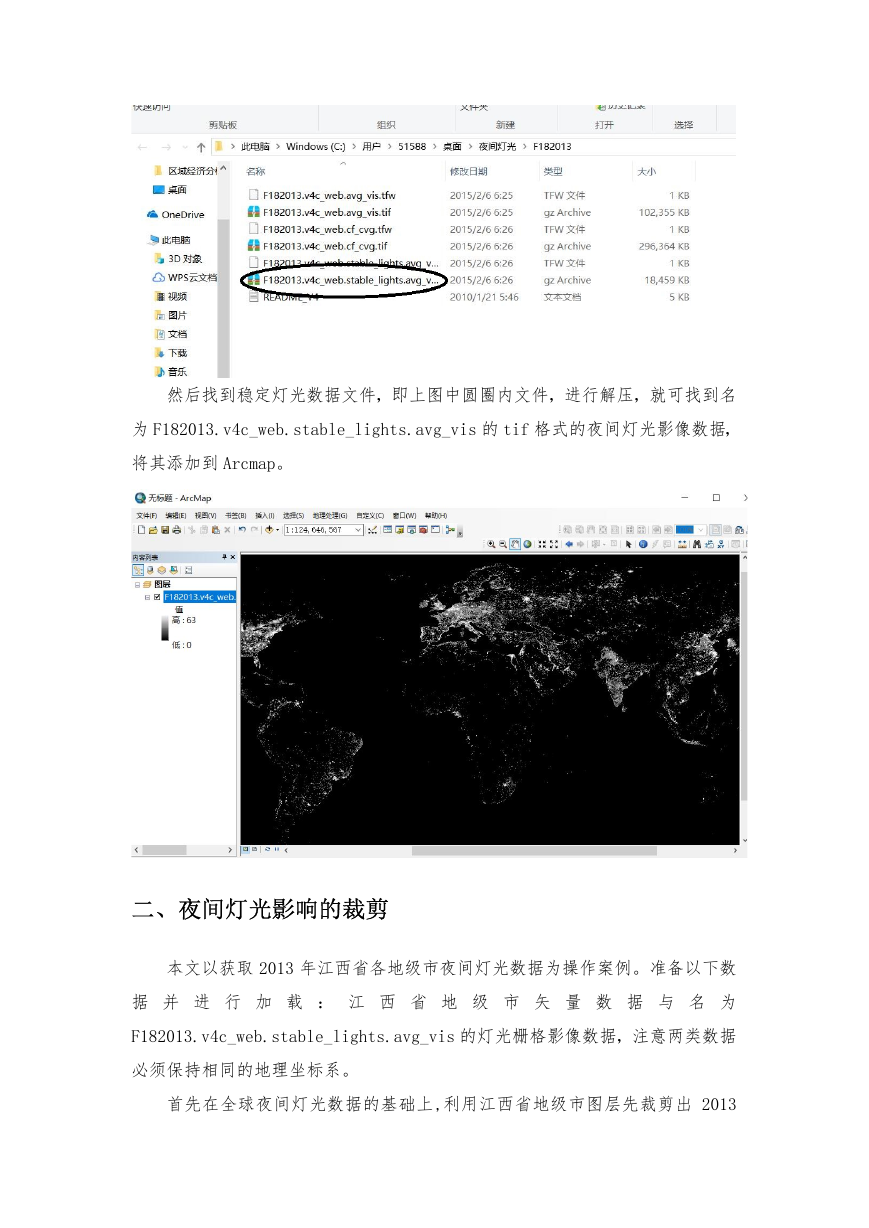
Task: Sort by the 名称 column header
Action: (x=257, y=172)
